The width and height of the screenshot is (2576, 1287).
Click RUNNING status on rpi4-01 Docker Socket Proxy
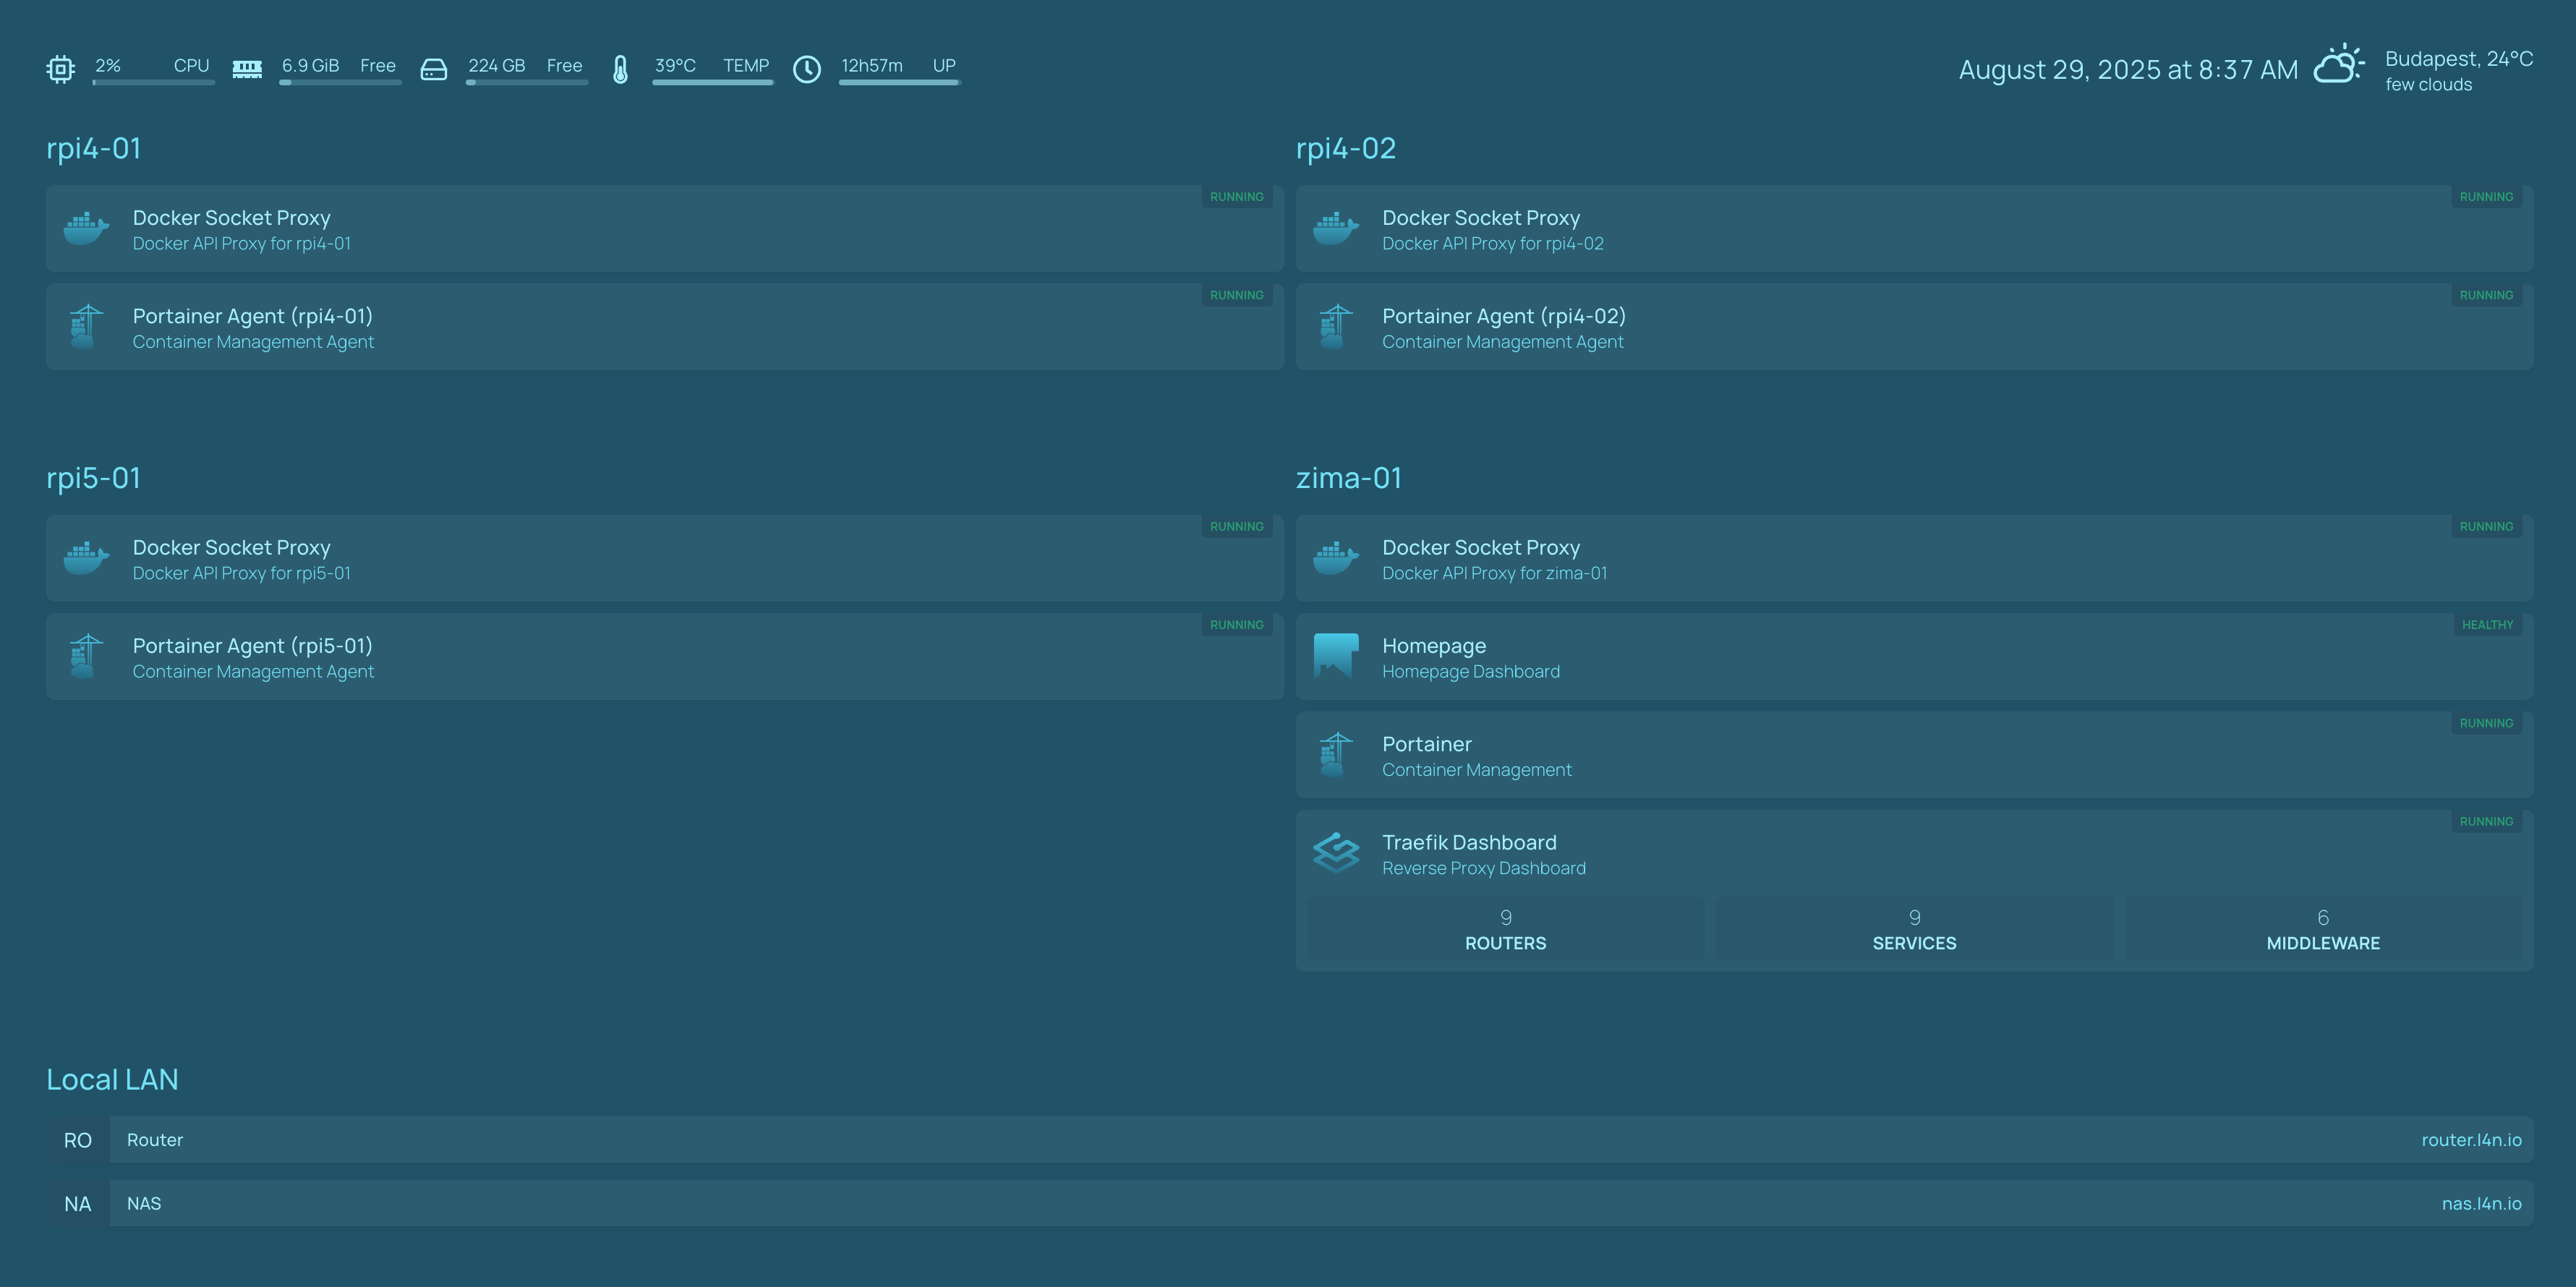point(1237,197)
